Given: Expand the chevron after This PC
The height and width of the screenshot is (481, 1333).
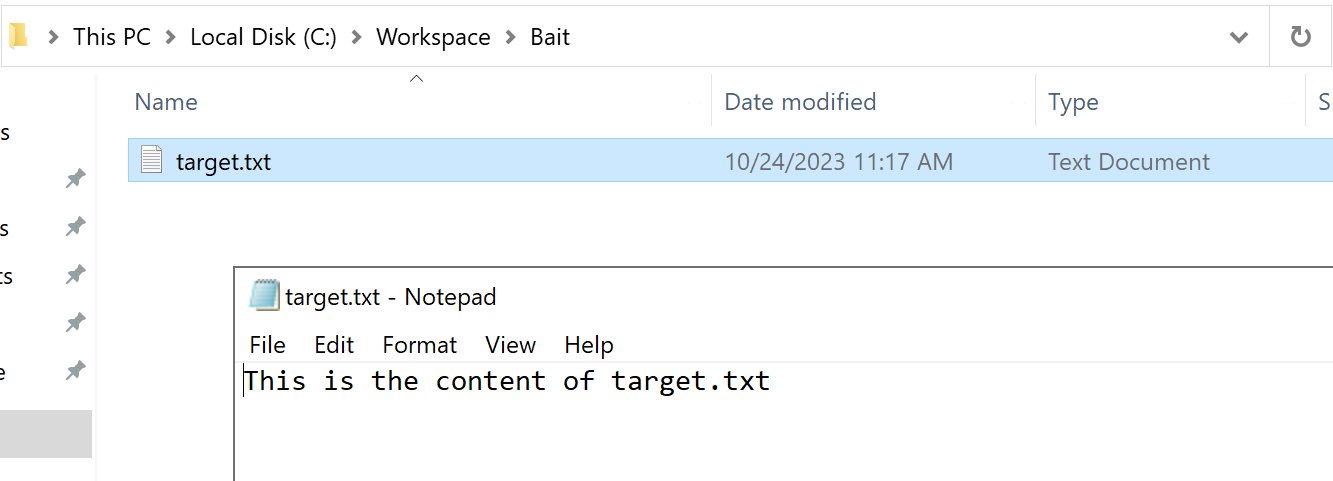Looking at the screenshot, I should (x=170, y=38).
